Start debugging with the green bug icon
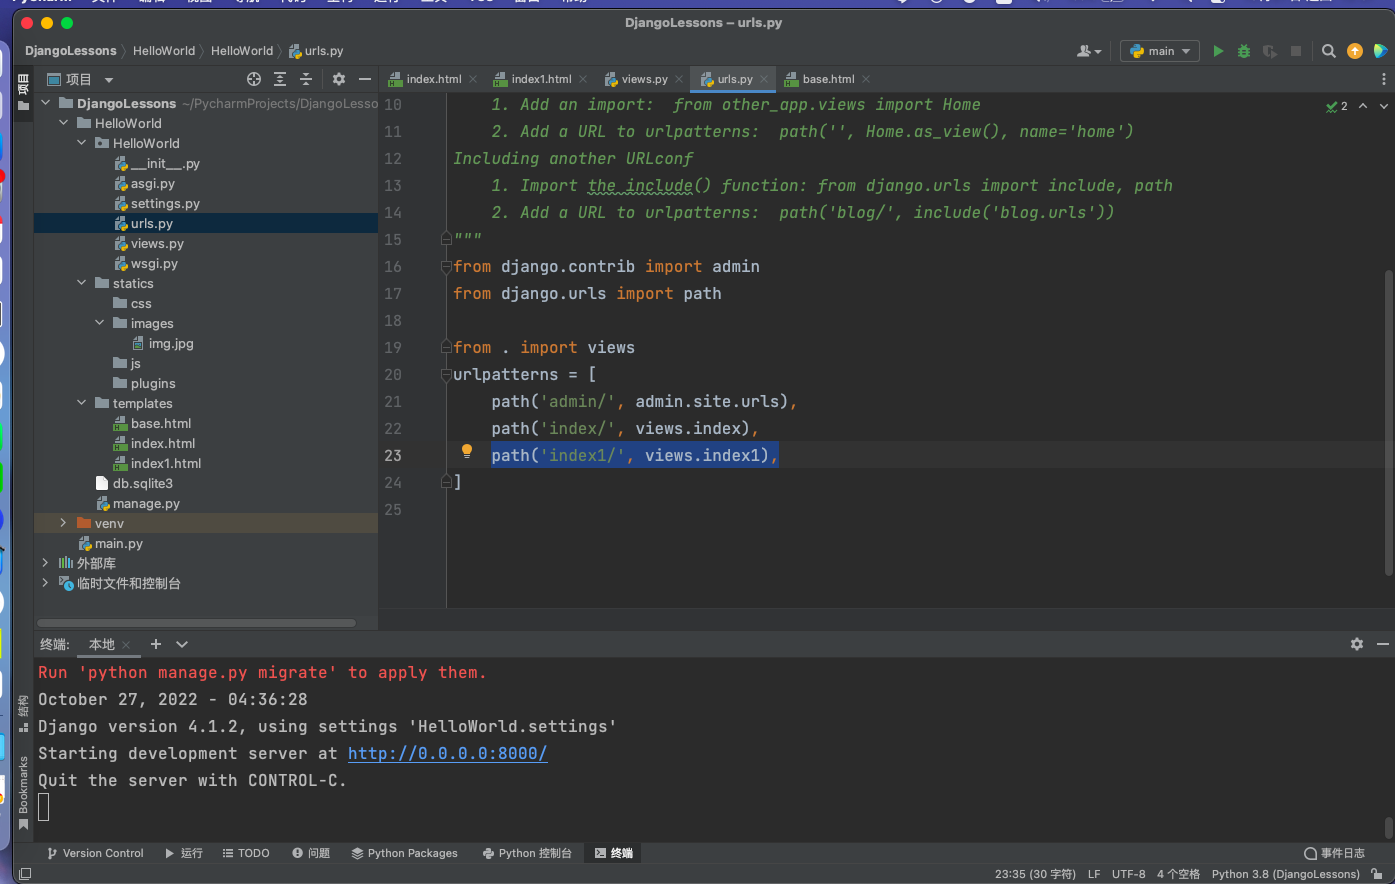The image size is (1395, 884). tap(1244, 51)
